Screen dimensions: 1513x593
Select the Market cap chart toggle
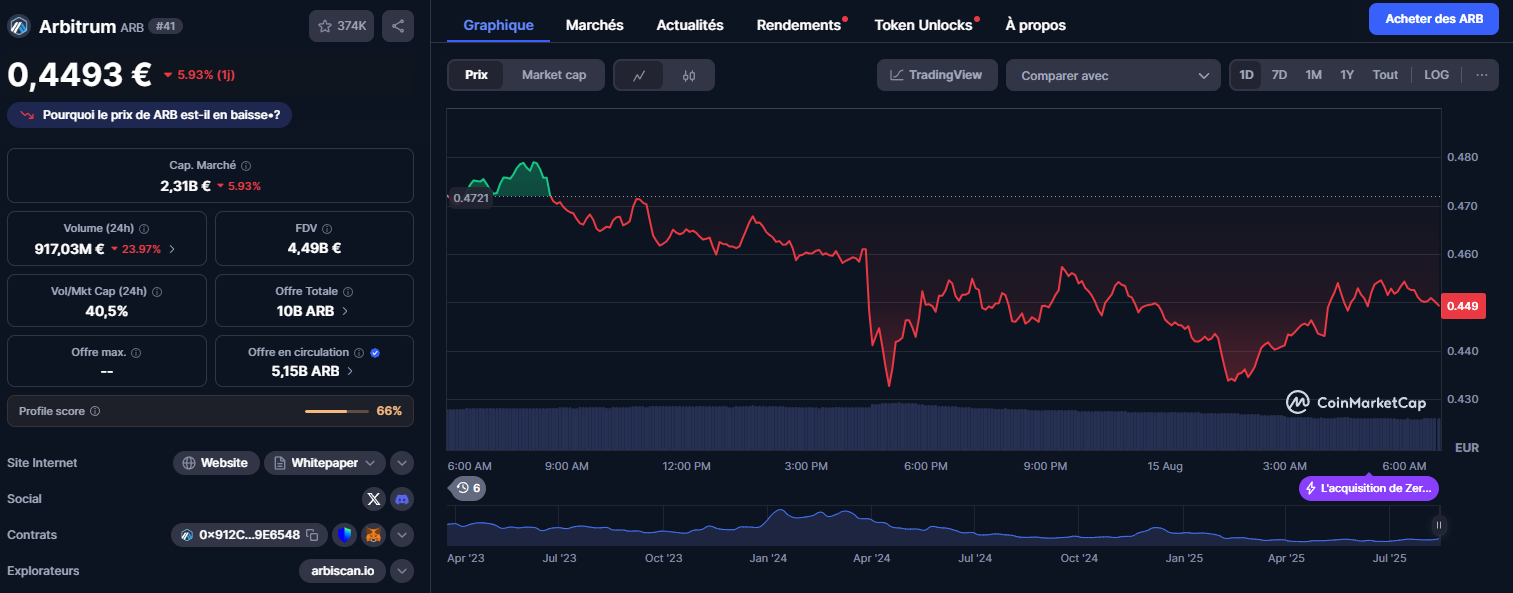point(554,75)
